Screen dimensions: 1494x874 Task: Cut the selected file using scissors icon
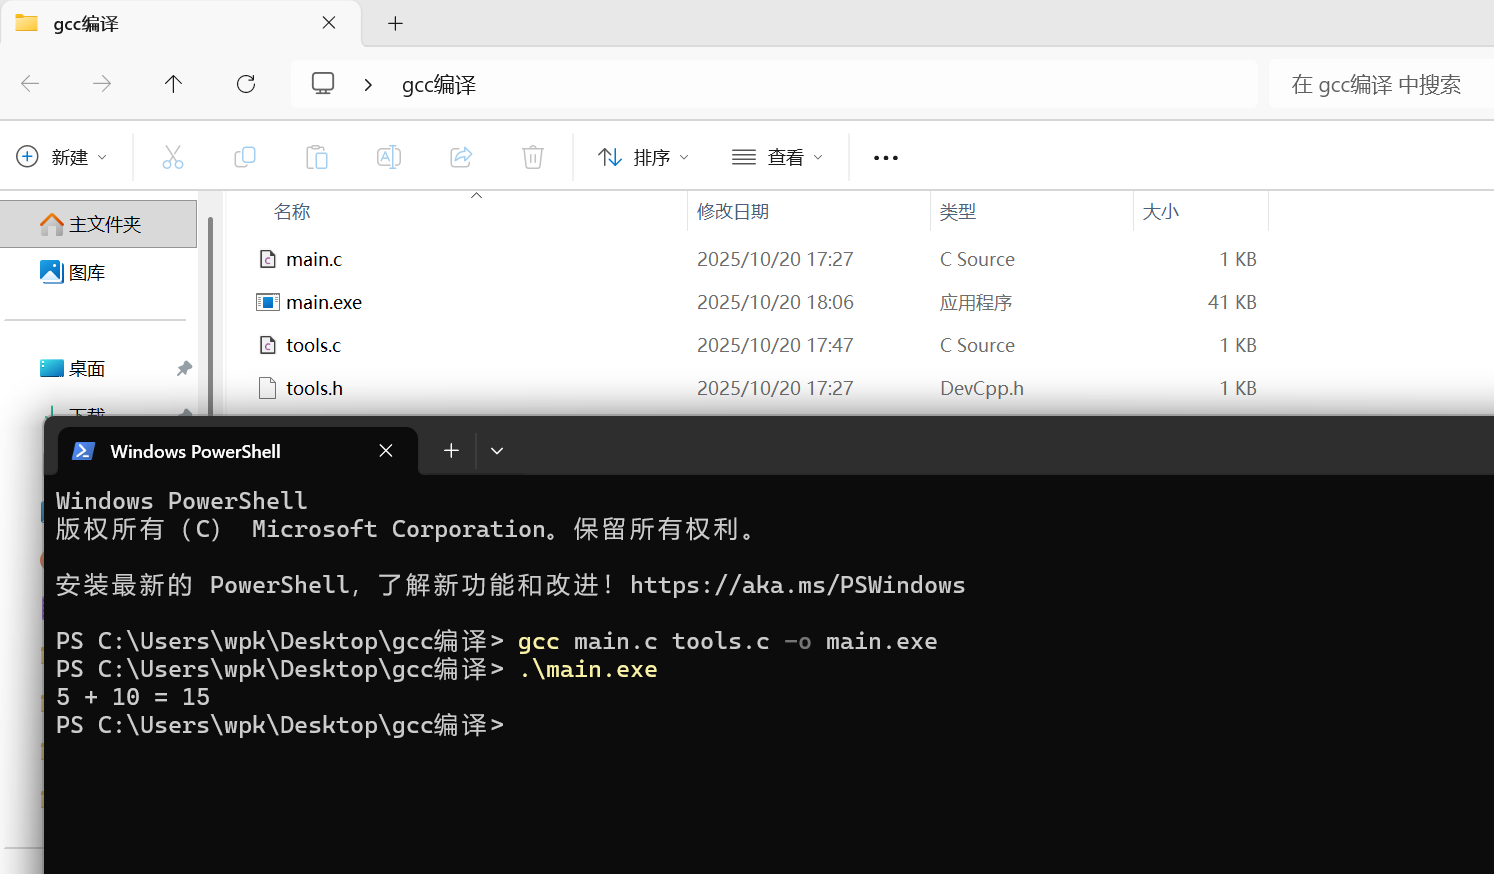[x=173, y=157]
